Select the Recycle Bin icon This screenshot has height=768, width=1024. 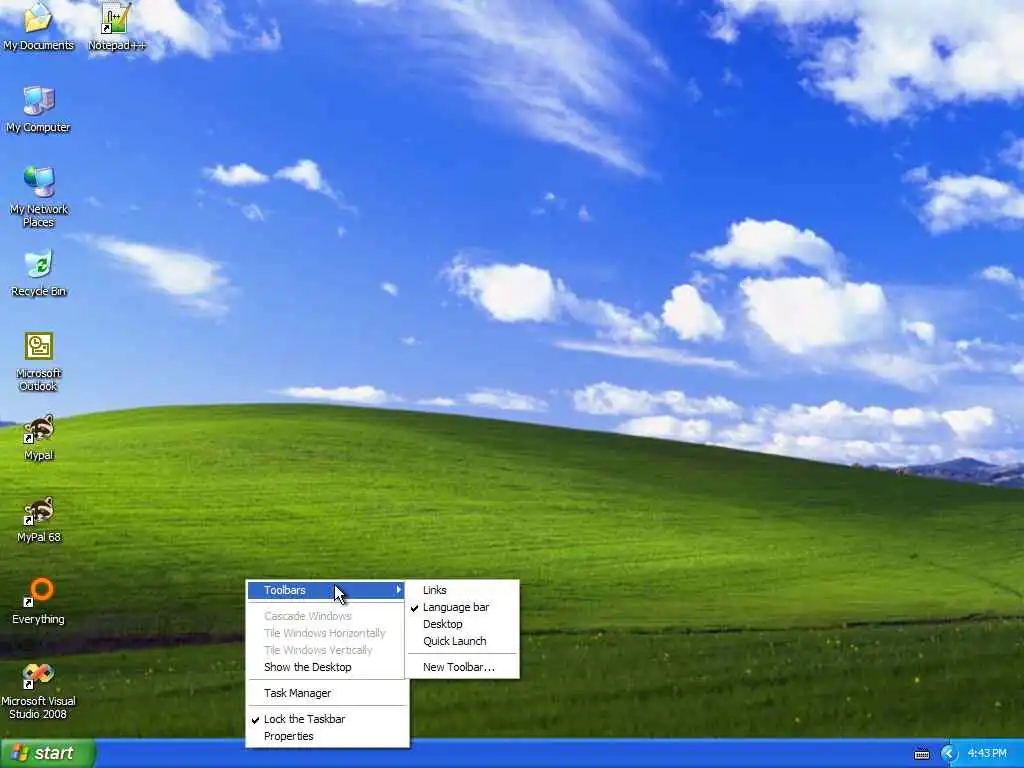39,274
